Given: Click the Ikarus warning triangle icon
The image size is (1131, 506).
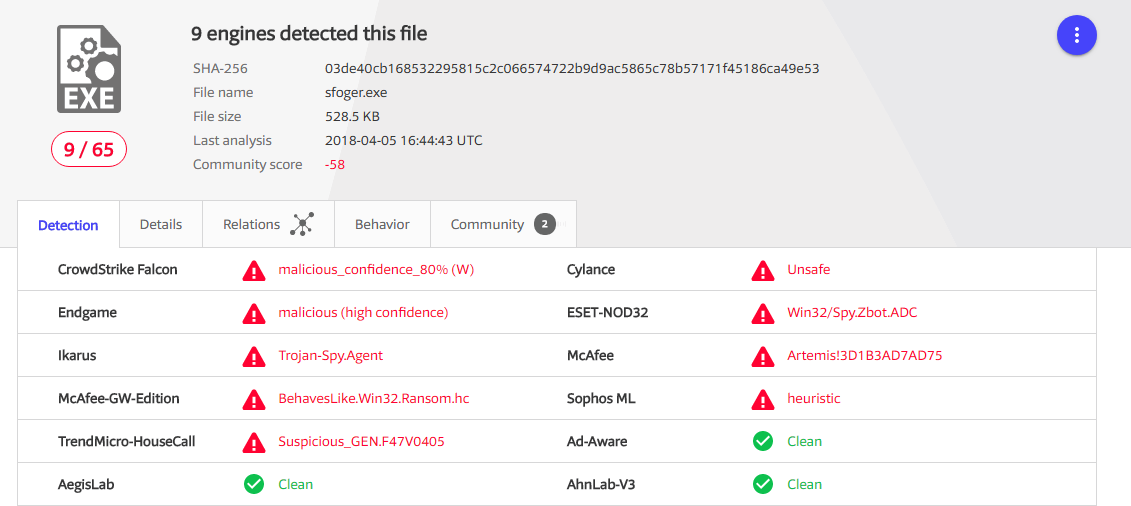Looking at the screenshot, I should point(253,355).
